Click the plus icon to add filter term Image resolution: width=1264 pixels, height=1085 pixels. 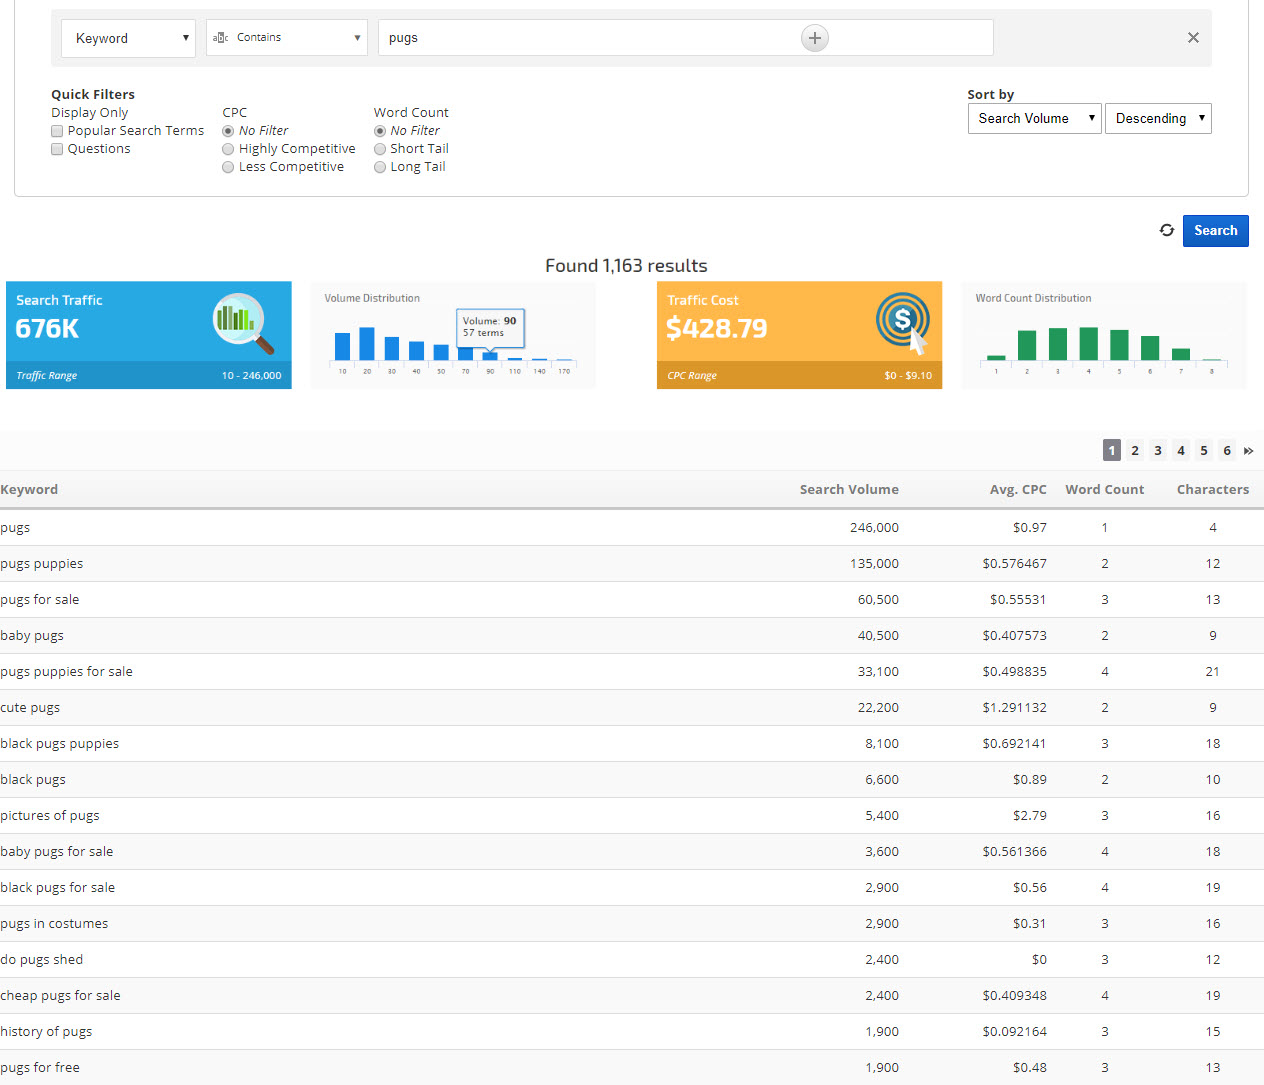pyautogui.click(x=815, y=38)
